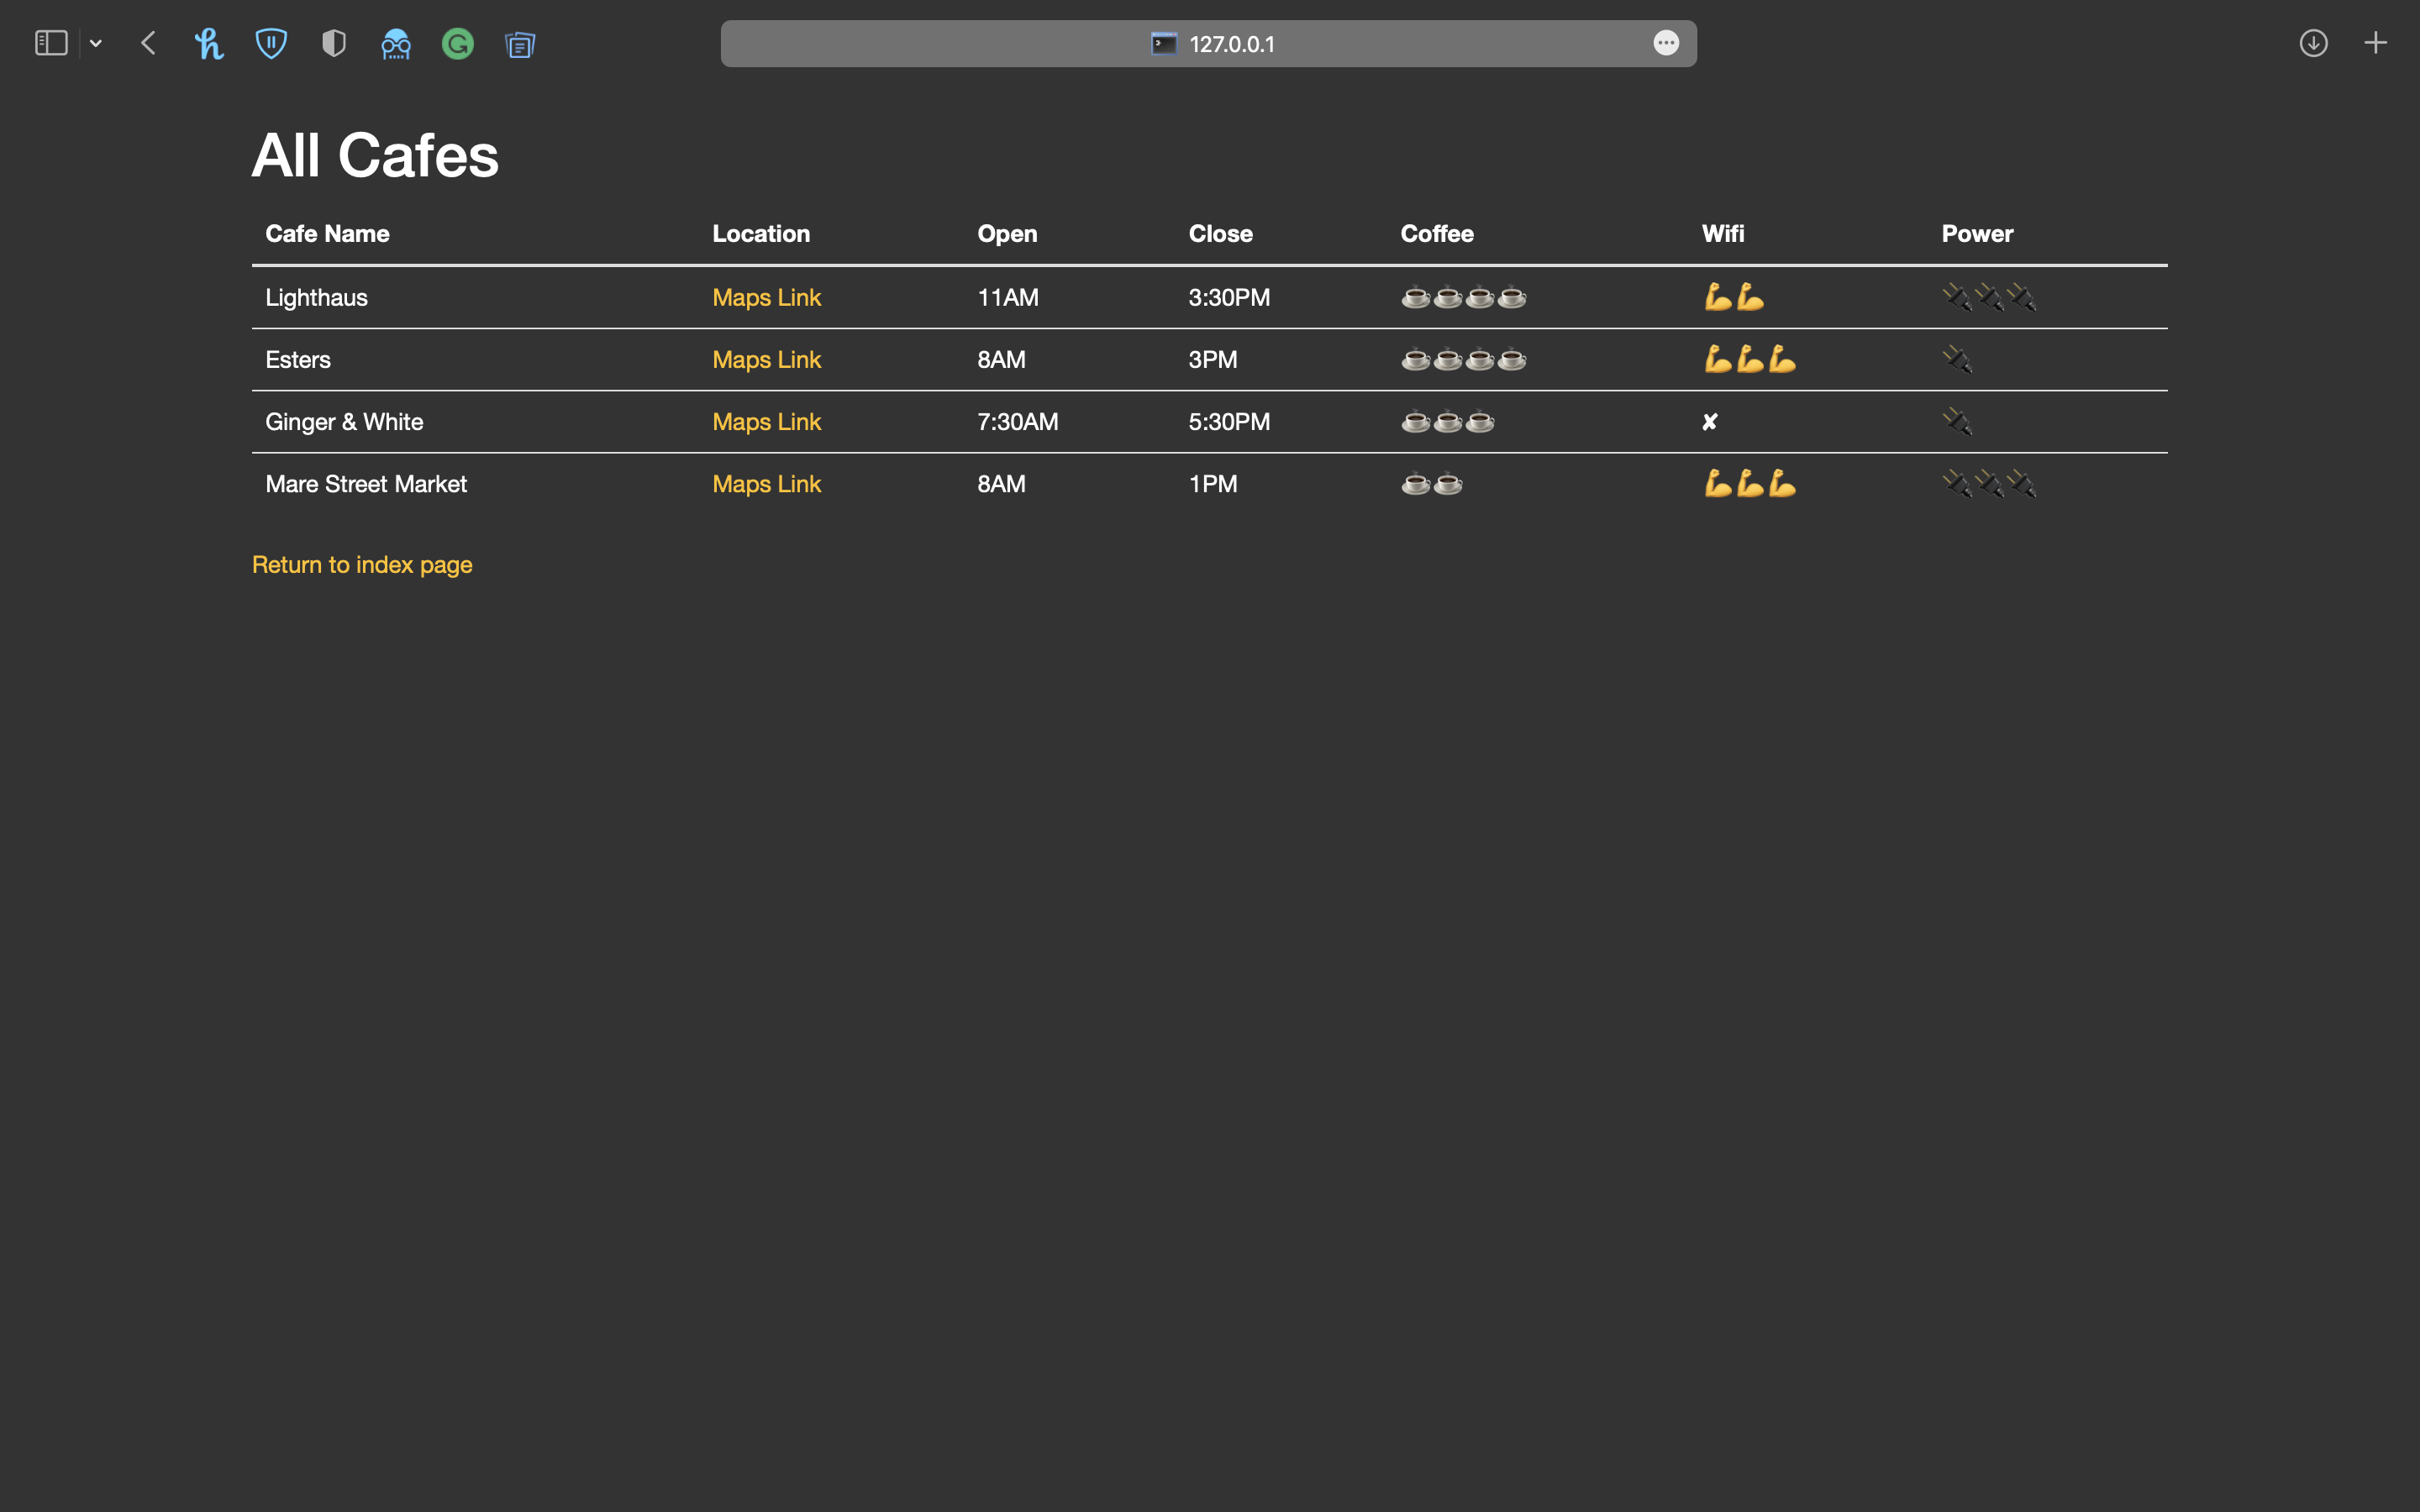Image resolution: width=2420 pixels, height=1512 pixels.
Task: Select the Cafe Name column header
Action: pos(326,233)
